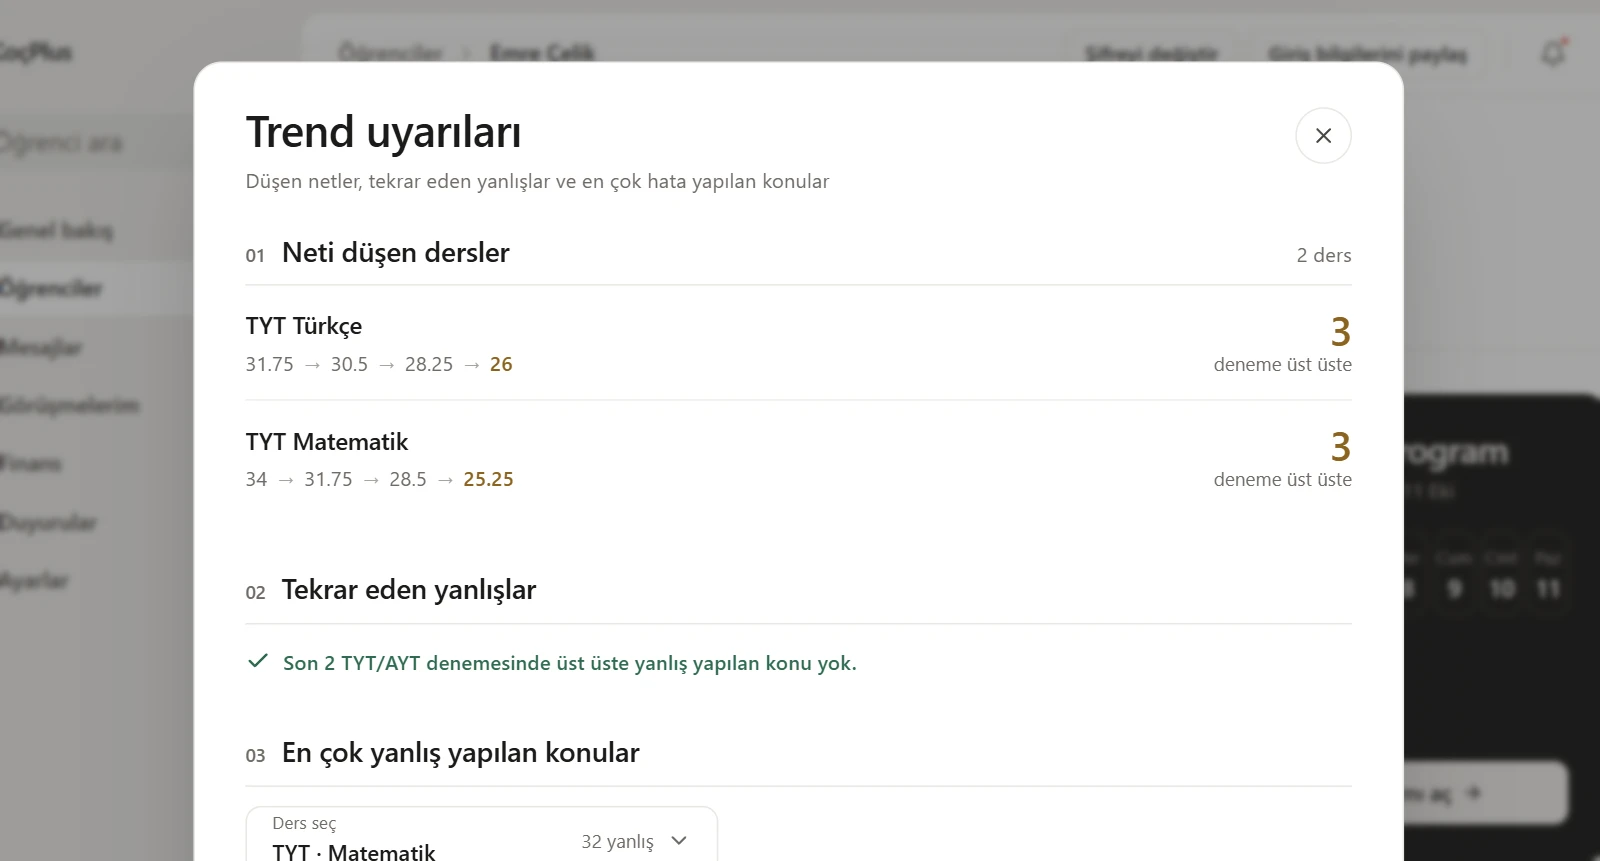Screen dimensions: 1600x861
Task: Open Ayarlar in the background sidebar
Action: [34, 580]
